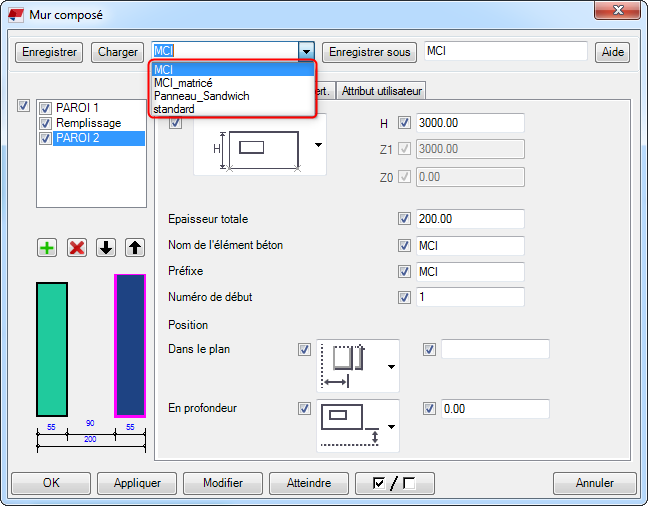This screenshot has height=506, width=648.
Task: Toggle the PAROI 1 checkbox
Action: click(x=45, y=108)
